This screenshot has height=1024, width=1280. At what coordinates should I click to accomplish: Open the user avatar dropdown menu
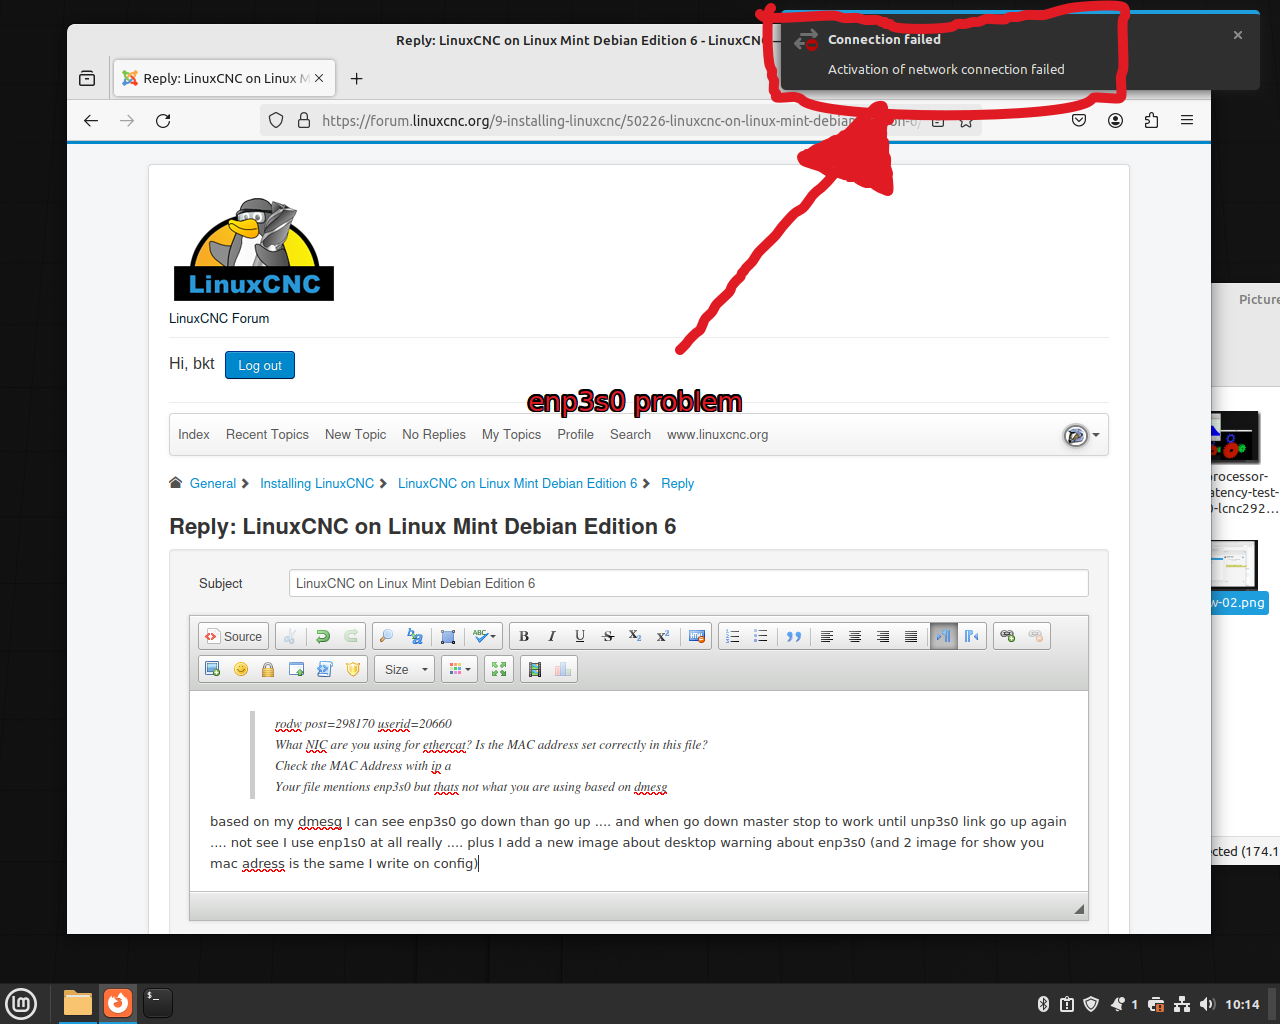(x=1081, y=435)
